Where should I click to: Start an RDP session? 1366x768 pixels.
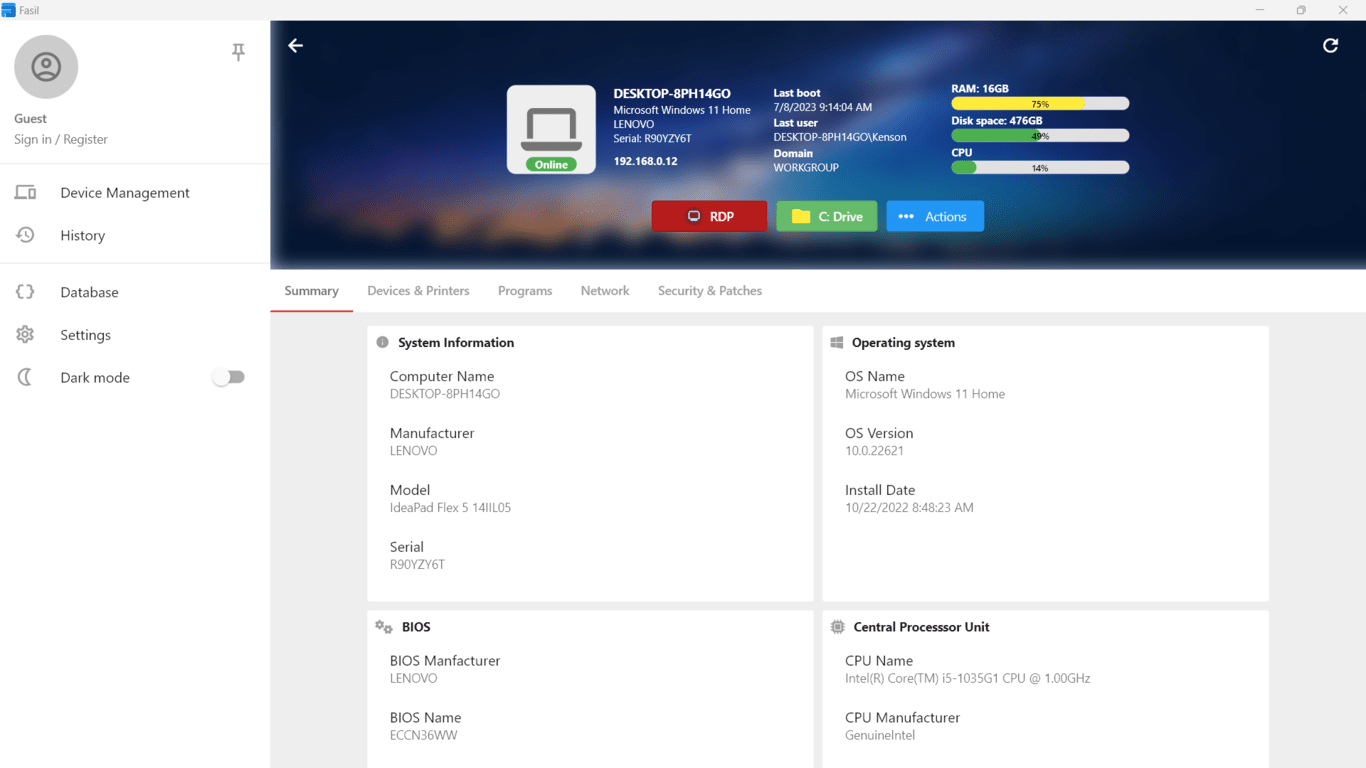[709, 216]
